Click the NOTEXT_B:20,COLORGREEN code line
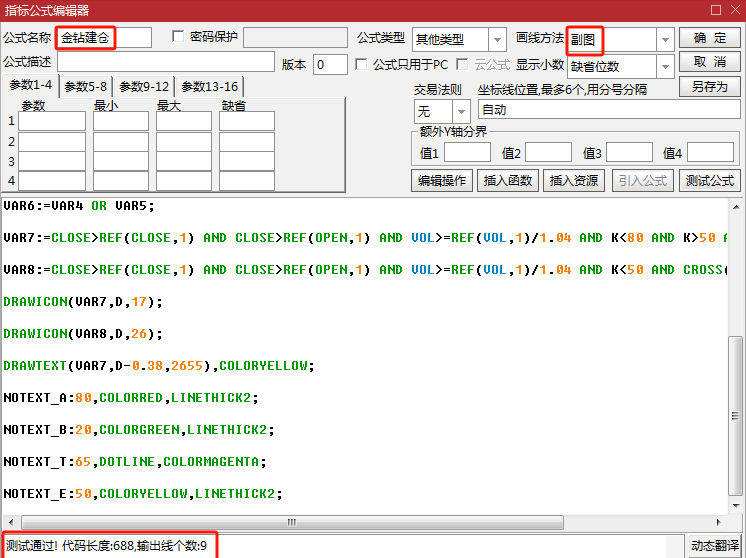The image size is (746, 558). (x=139, y=430)
